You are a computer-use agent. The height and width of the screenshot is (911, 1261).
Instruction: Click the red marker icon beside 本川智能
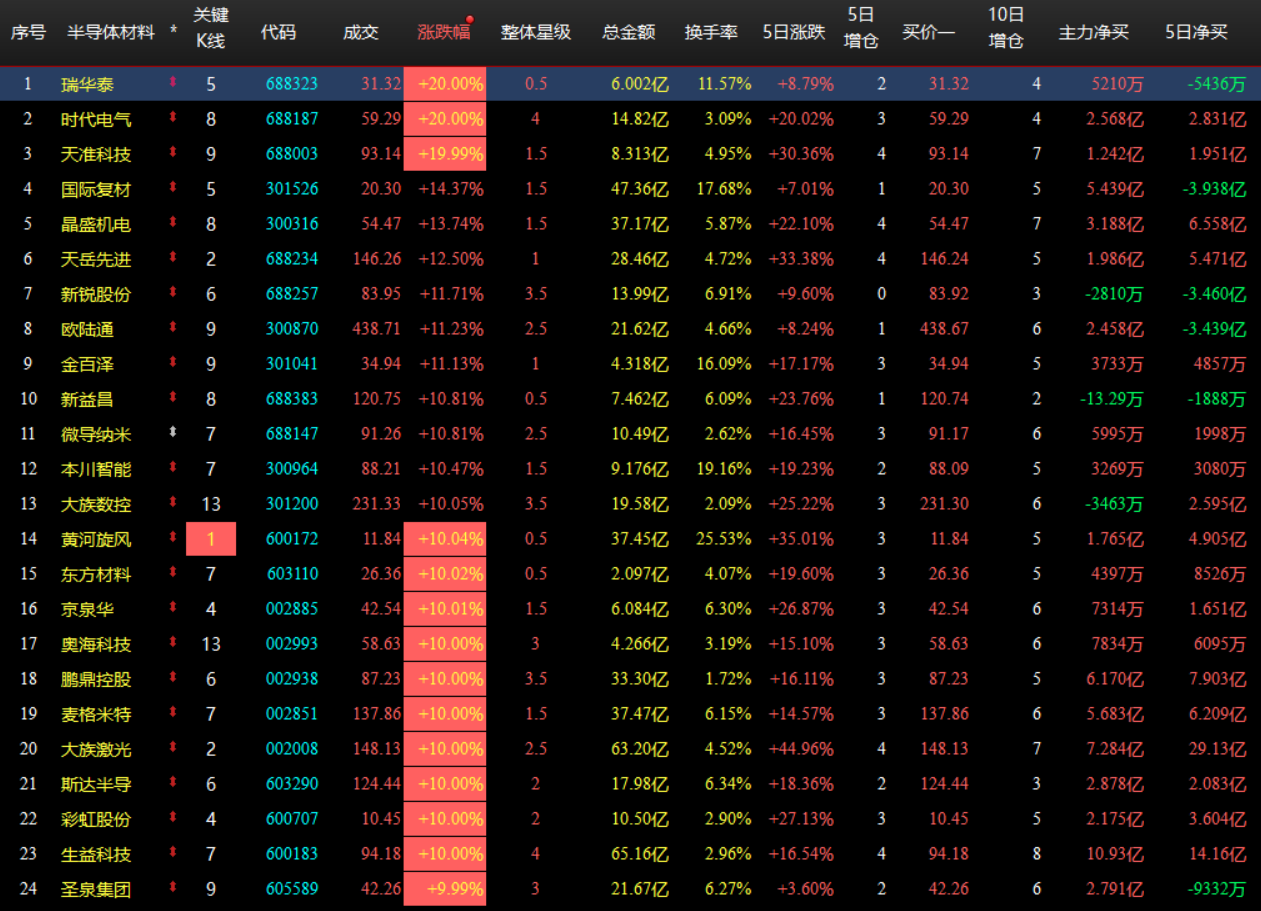tap(173, 469)
